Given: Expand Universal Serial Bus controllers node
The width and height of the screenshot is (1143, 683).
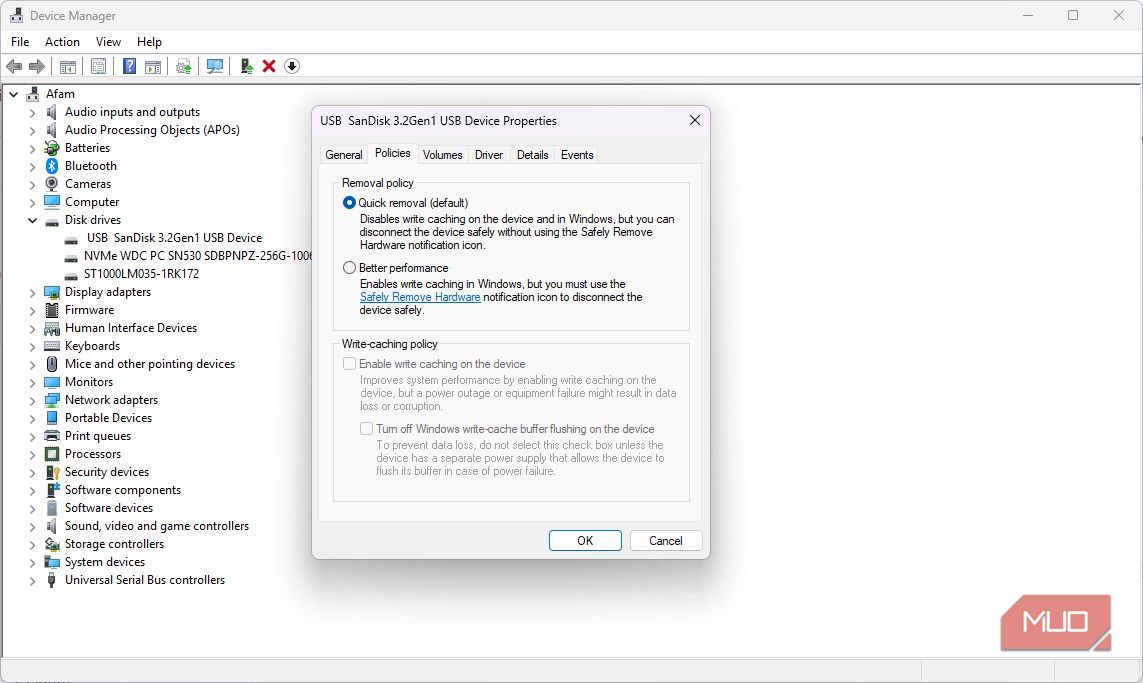Looking at the screenshot, I should [32, 580].
